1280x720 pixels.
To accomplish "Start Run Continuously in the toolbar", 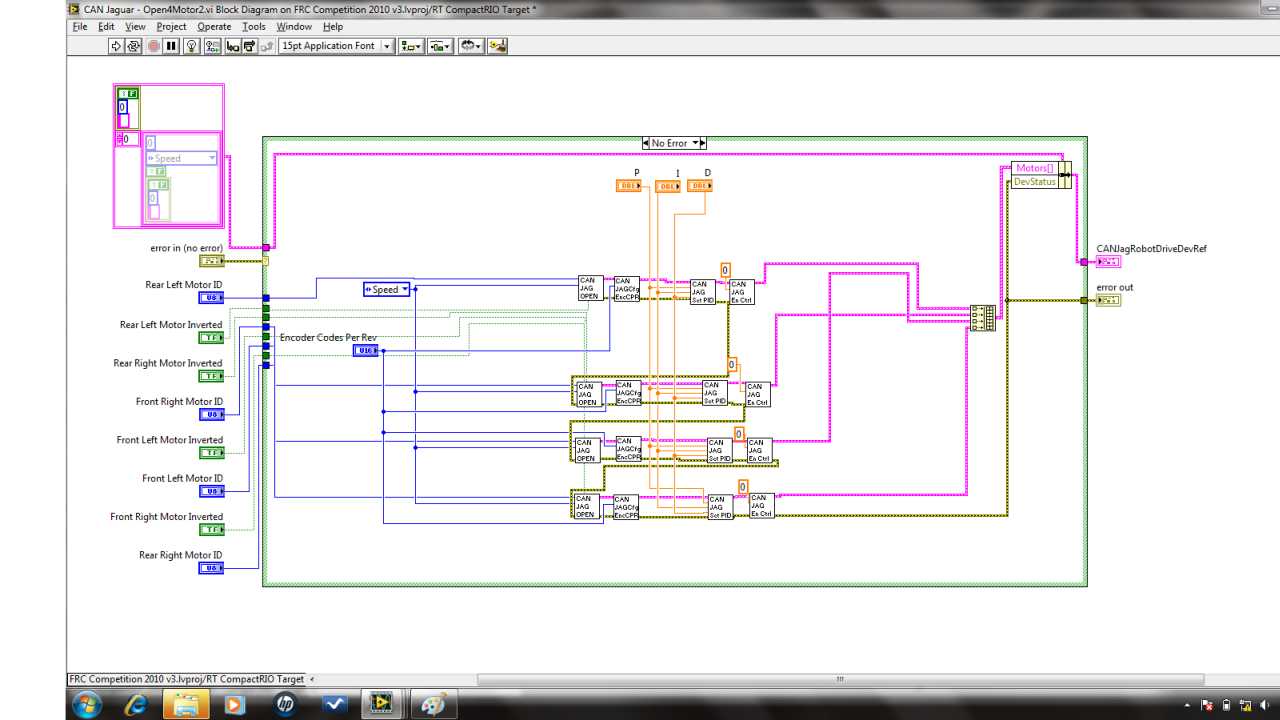I will pos(134,46).
